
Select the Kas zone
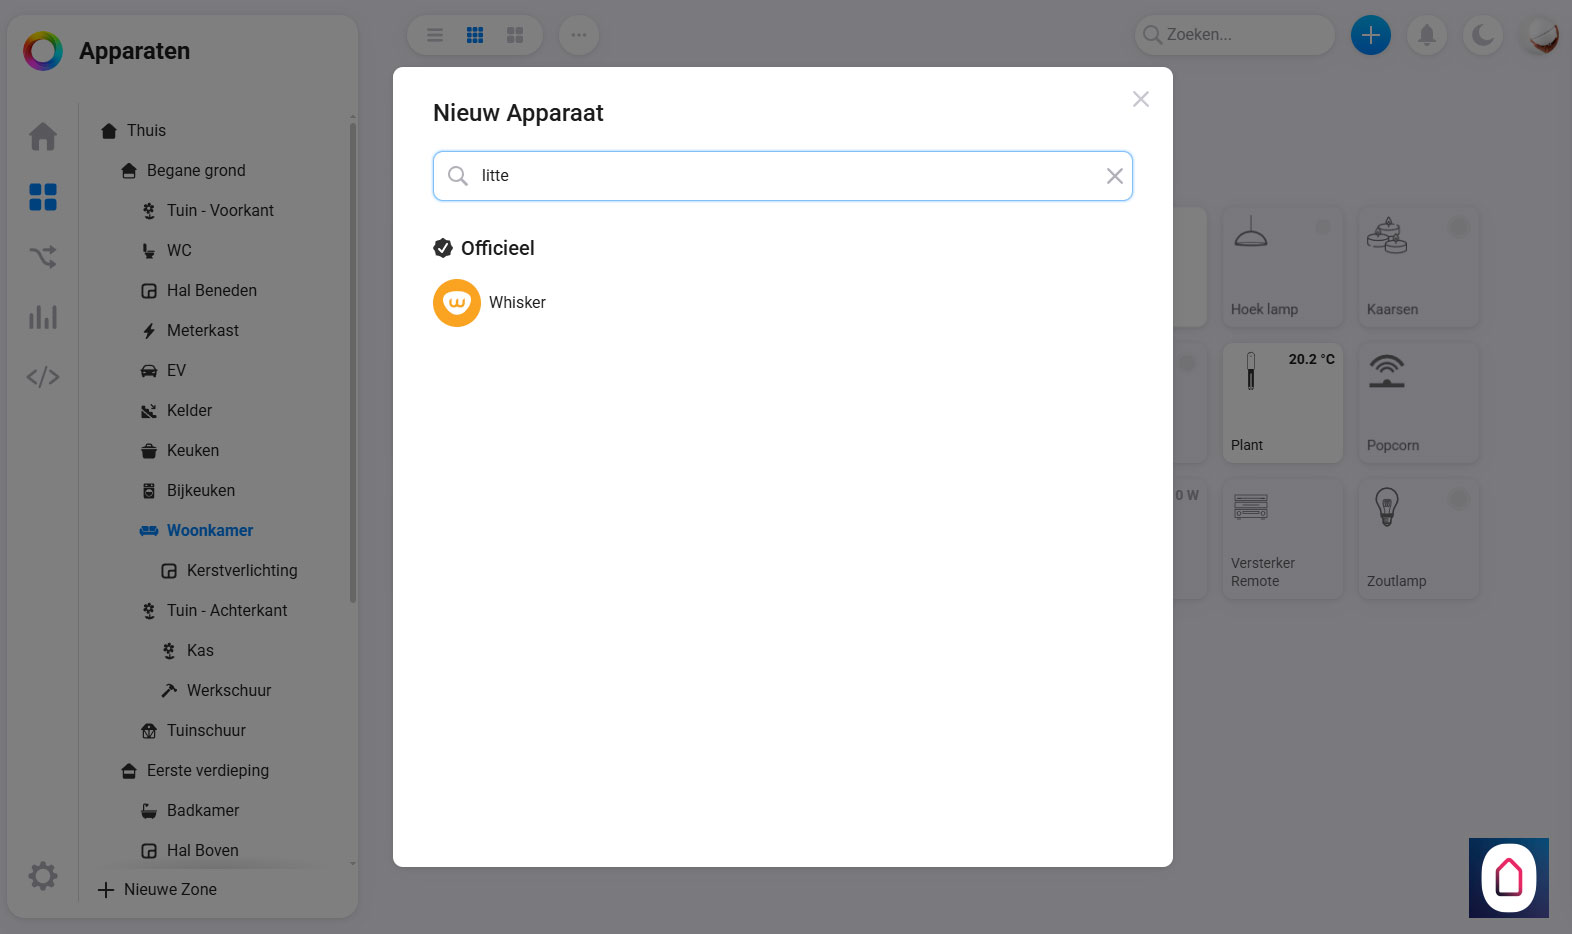[x=200, y=651]
